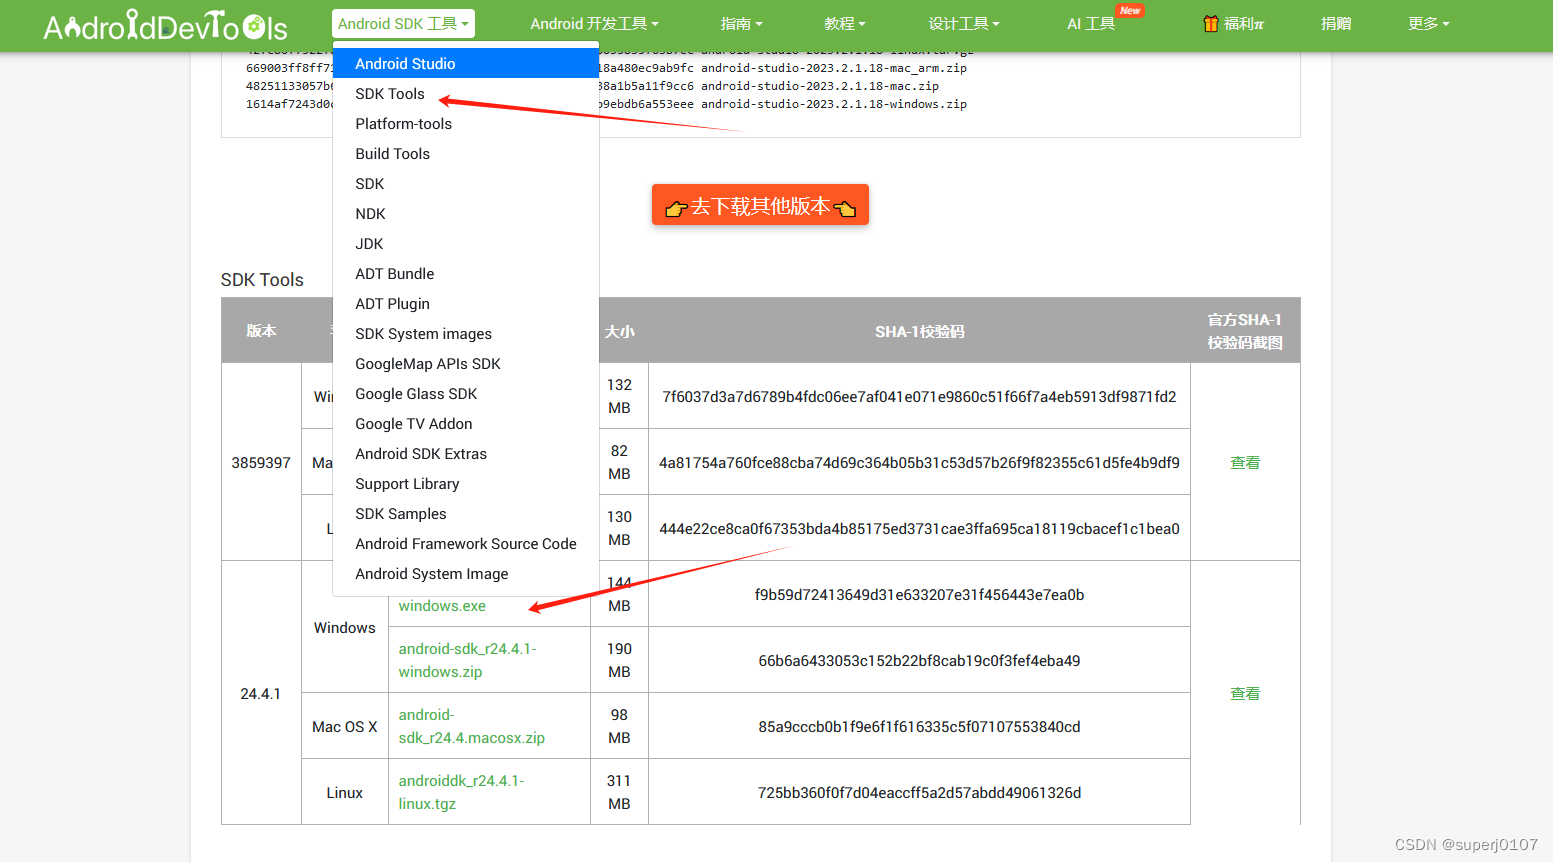
Task: Open the 更多 dropdown menu
Action: pyautogui.click(x=1428, y=24)
